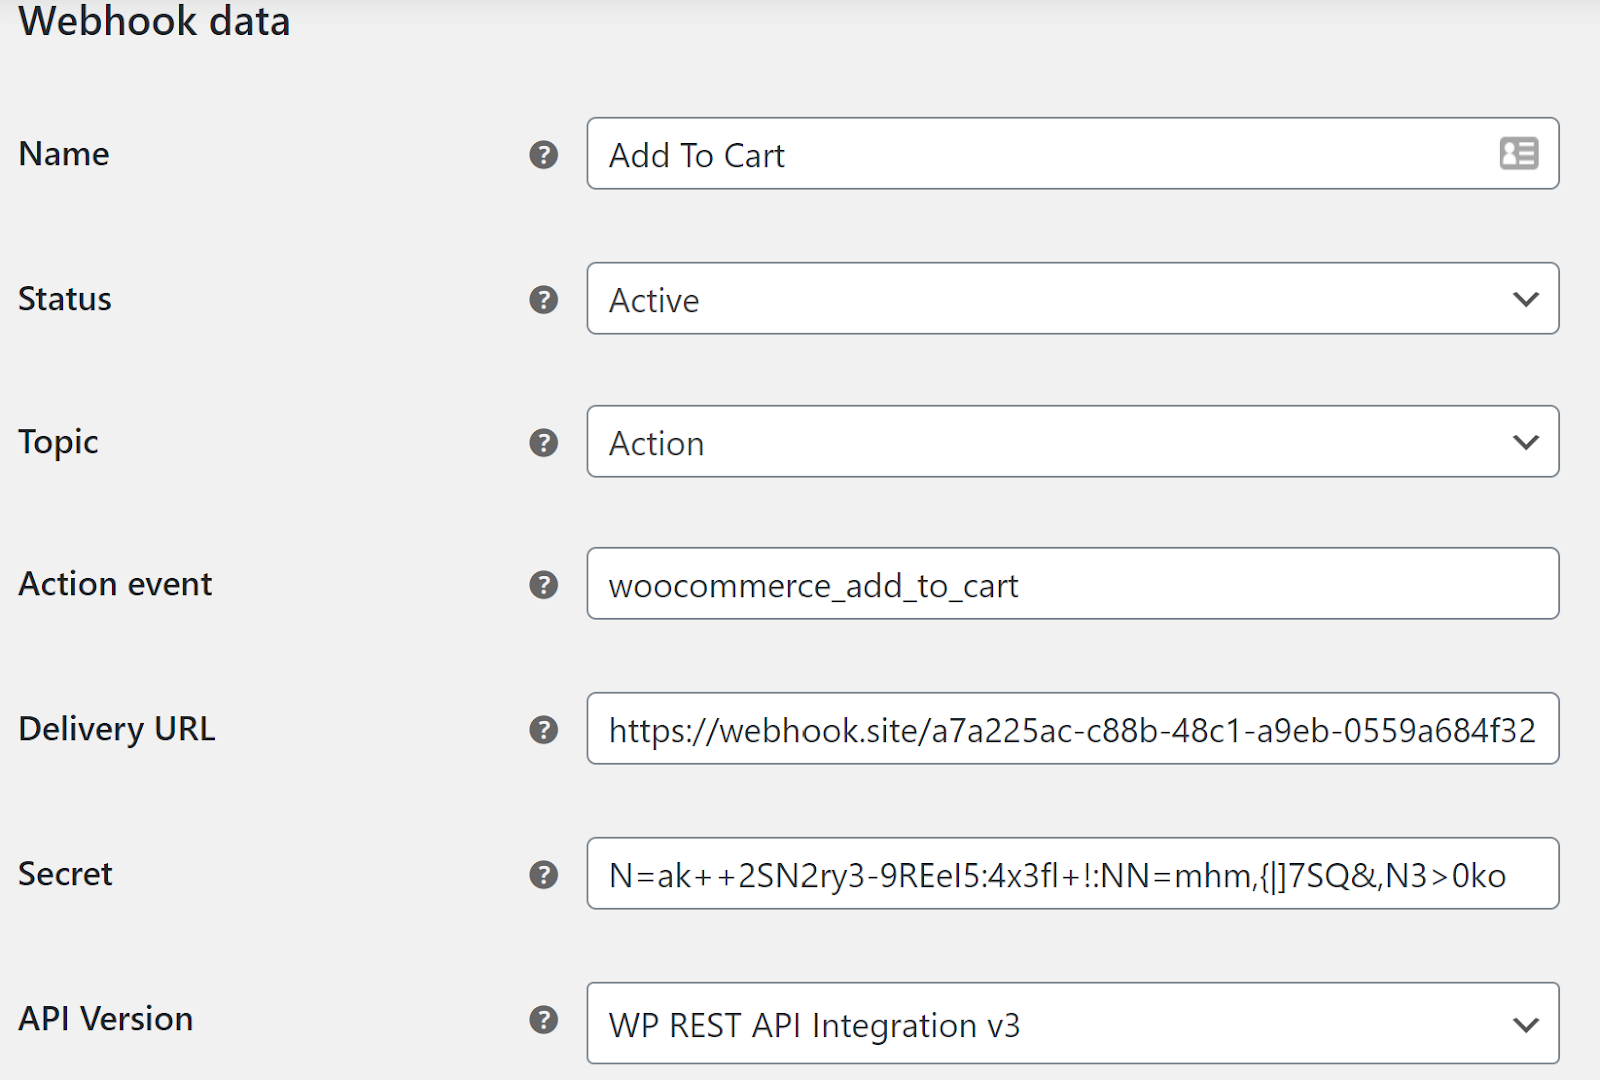Click the help icon beside Secret
The image size is (1600, 1080).
(543, 874)
